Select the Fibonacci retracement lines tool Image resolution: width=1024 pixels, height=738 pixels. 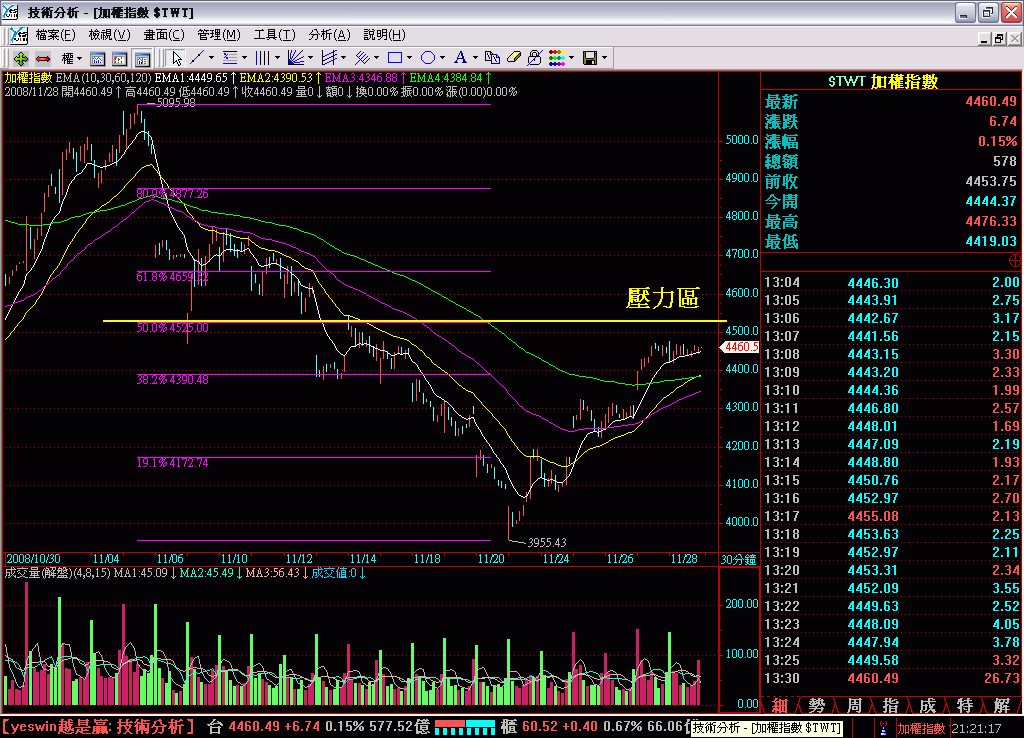coord(230,58)
